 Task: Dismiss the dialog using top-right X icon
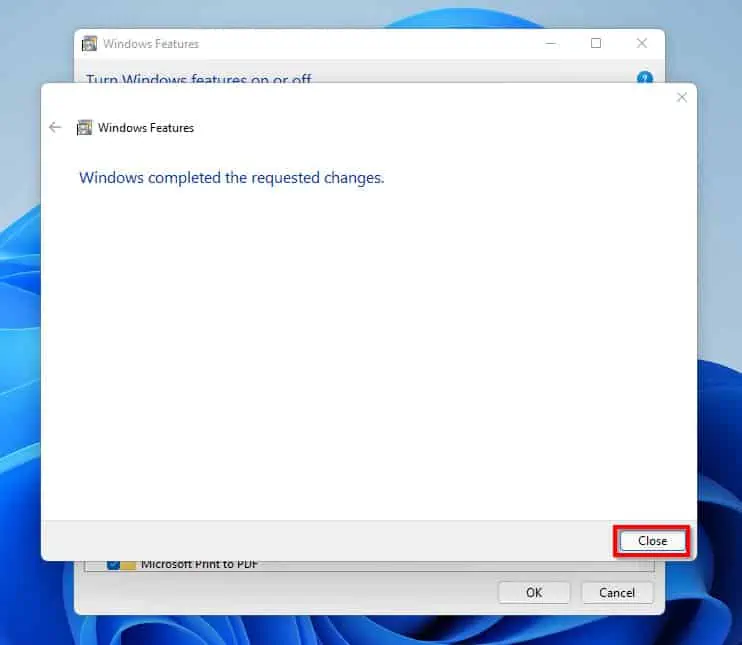681,97
